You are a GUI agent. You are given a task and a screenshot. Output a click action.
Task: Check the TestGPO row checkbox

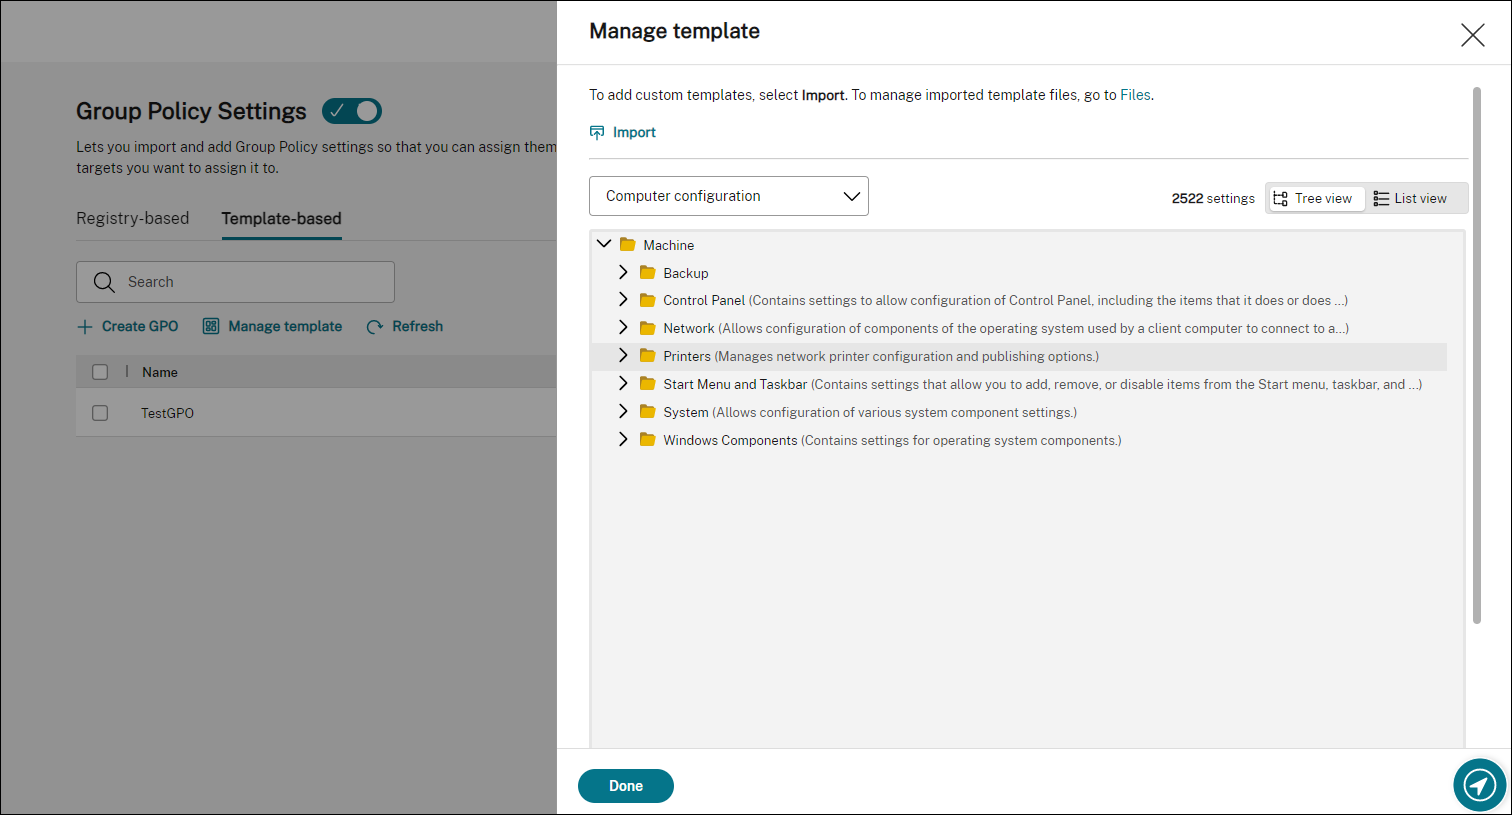pyautogui.click(x=100, y=413)
